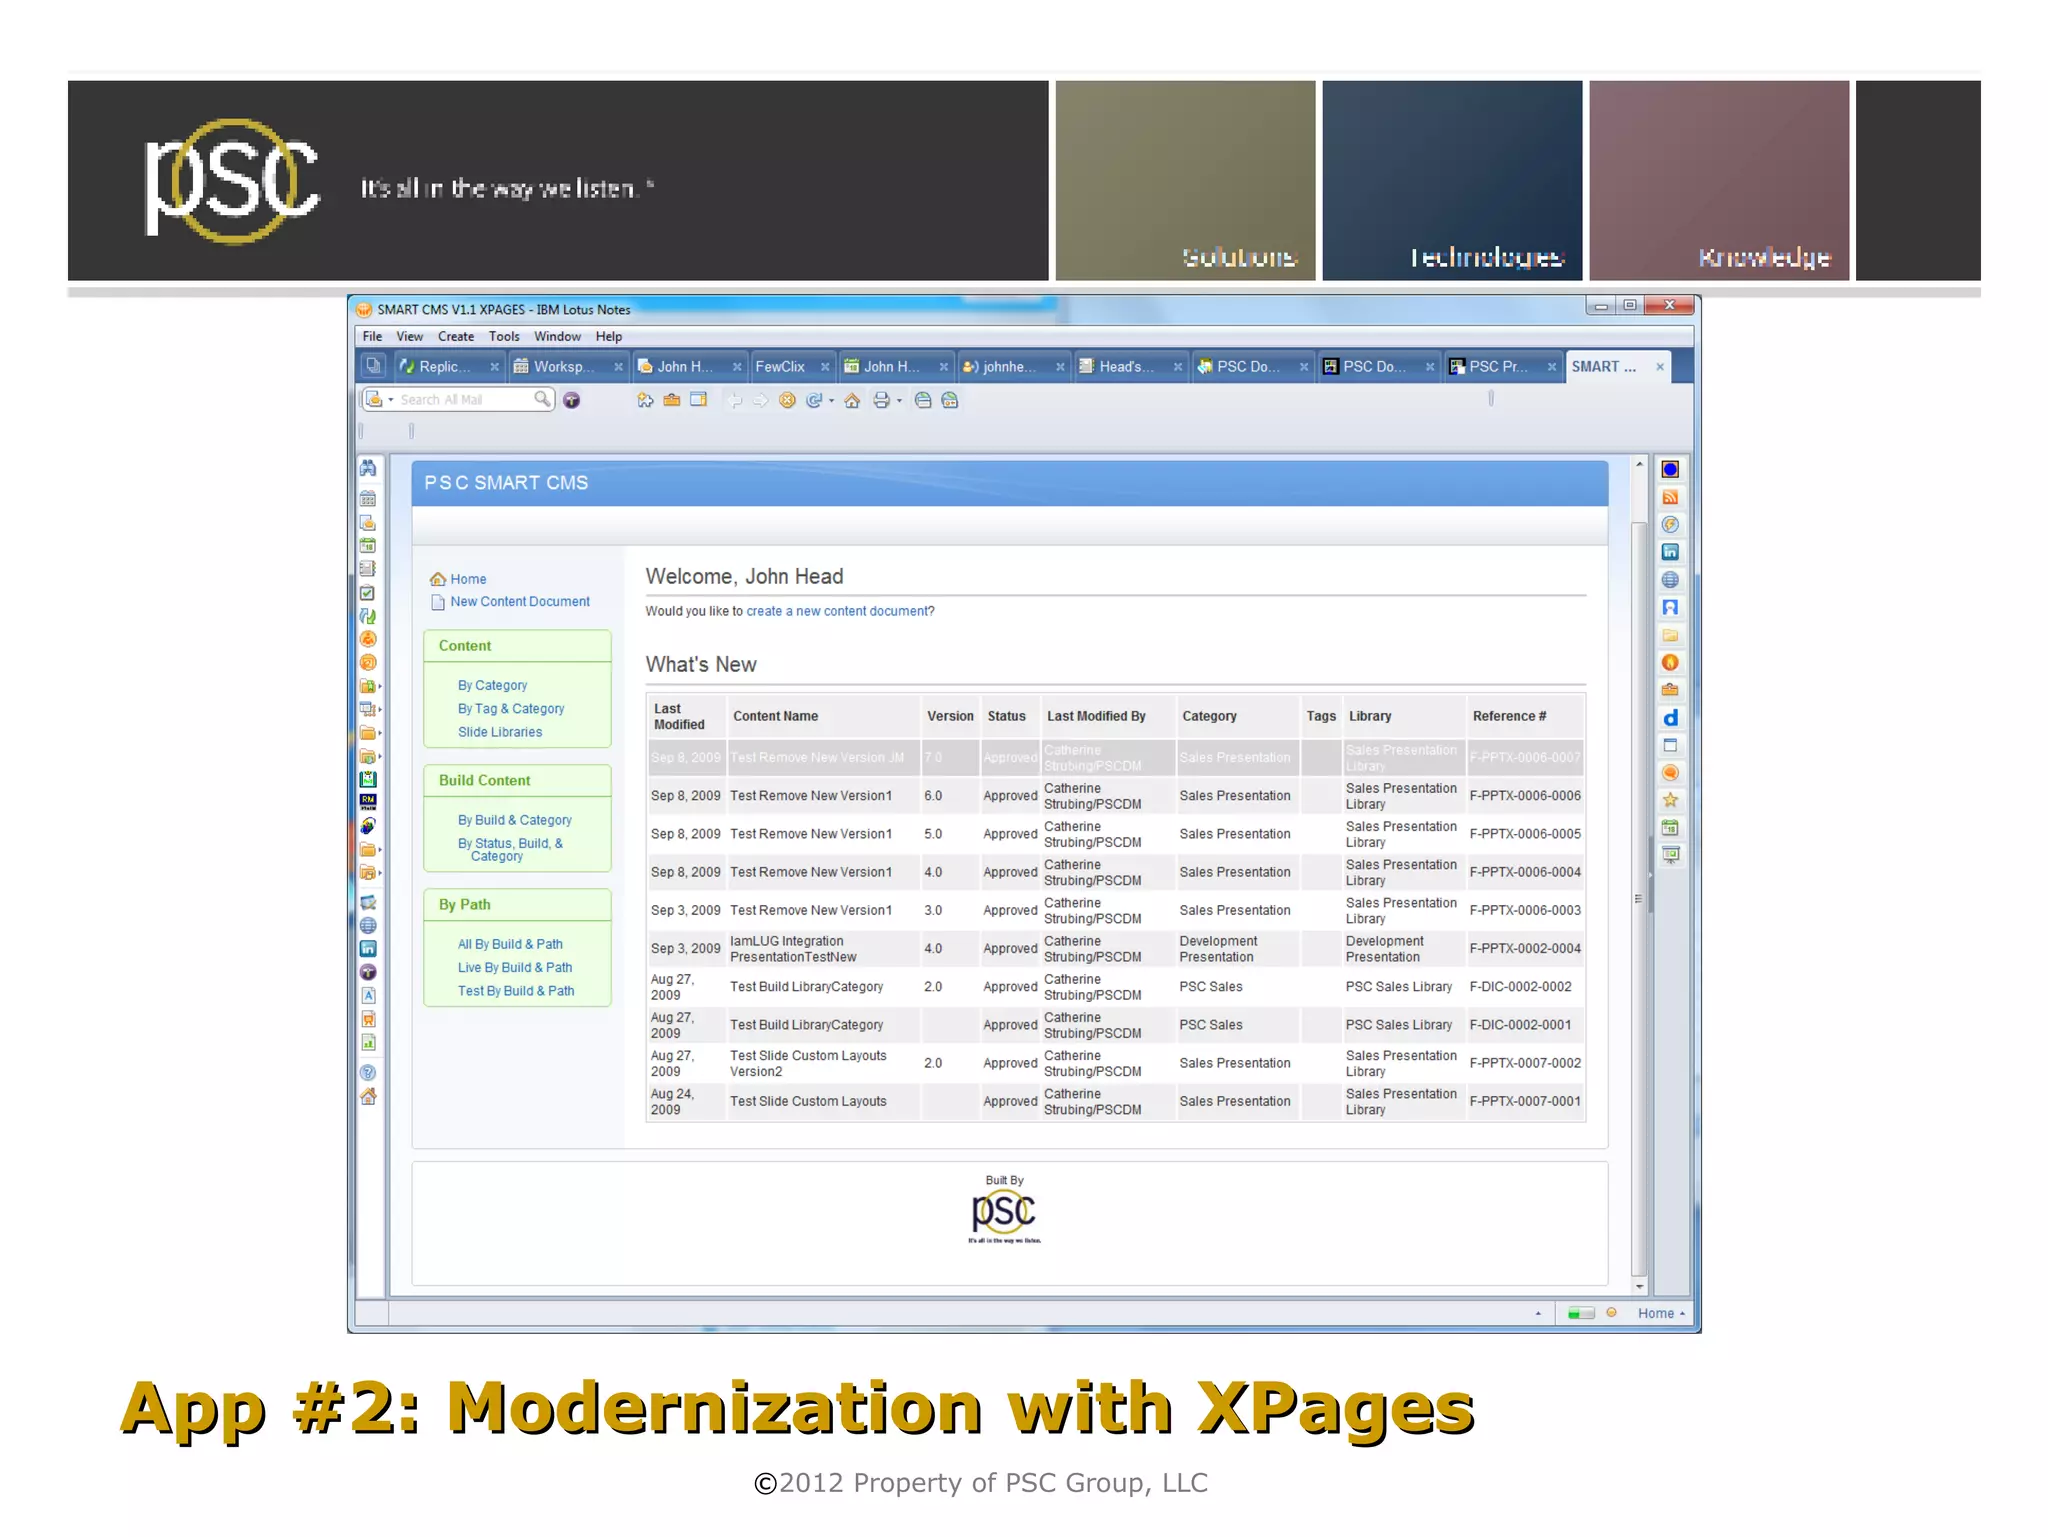Open the calendar icon in right sidebar
The image size is (2048, 1537).
(x=1670, y=827)
